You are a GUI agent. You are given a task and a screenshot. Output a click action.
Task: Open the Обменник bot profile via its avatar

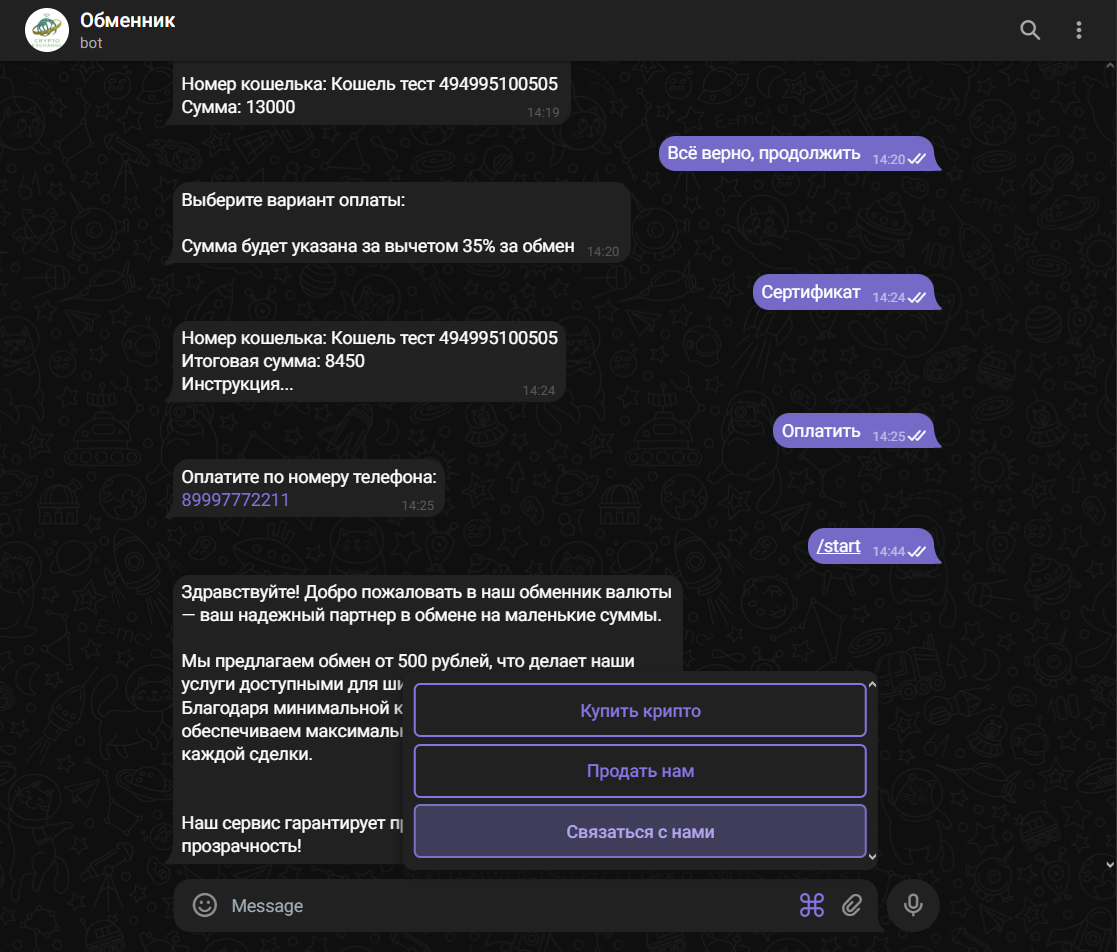(46, 30)
